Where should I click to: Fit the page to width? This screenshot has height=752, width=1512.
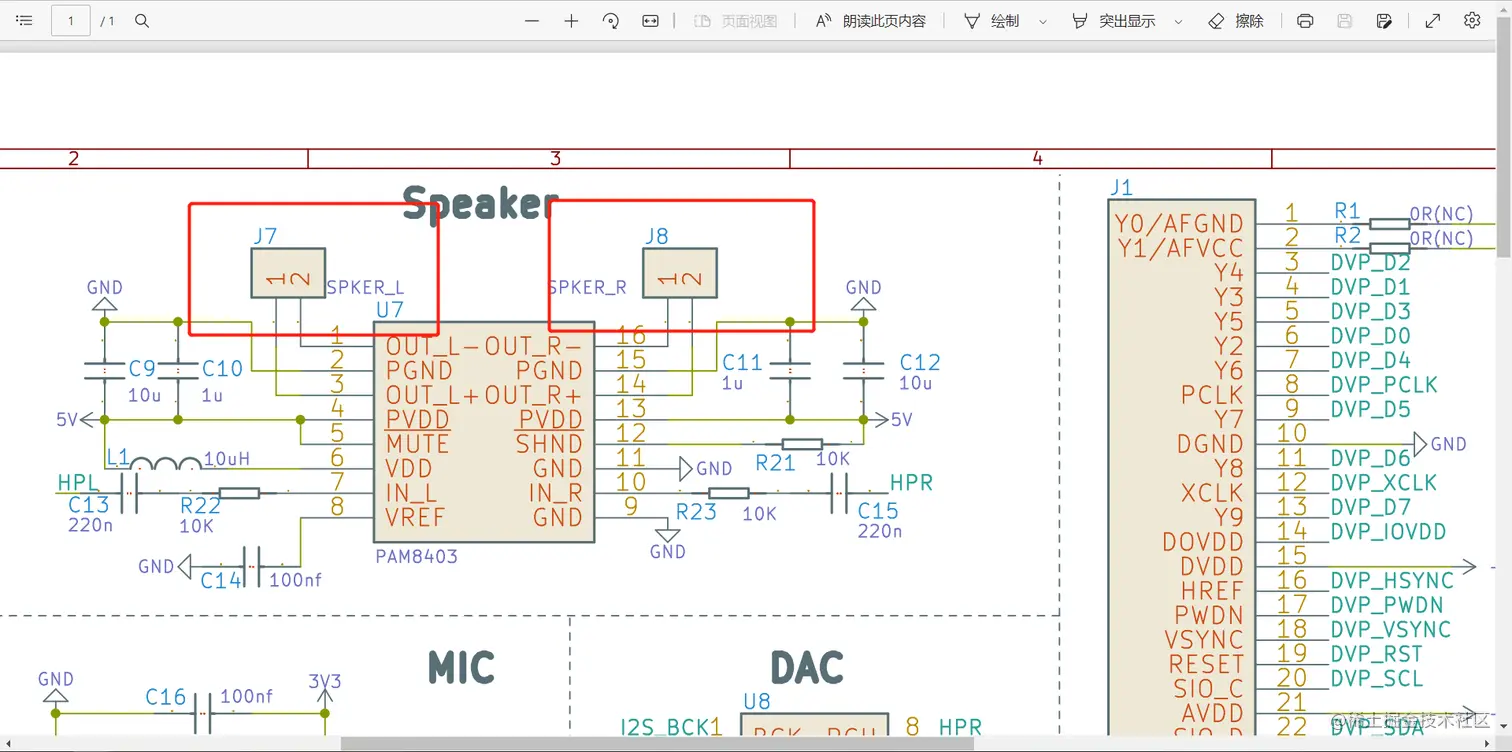pyautogui.click(x=650, y=21)
